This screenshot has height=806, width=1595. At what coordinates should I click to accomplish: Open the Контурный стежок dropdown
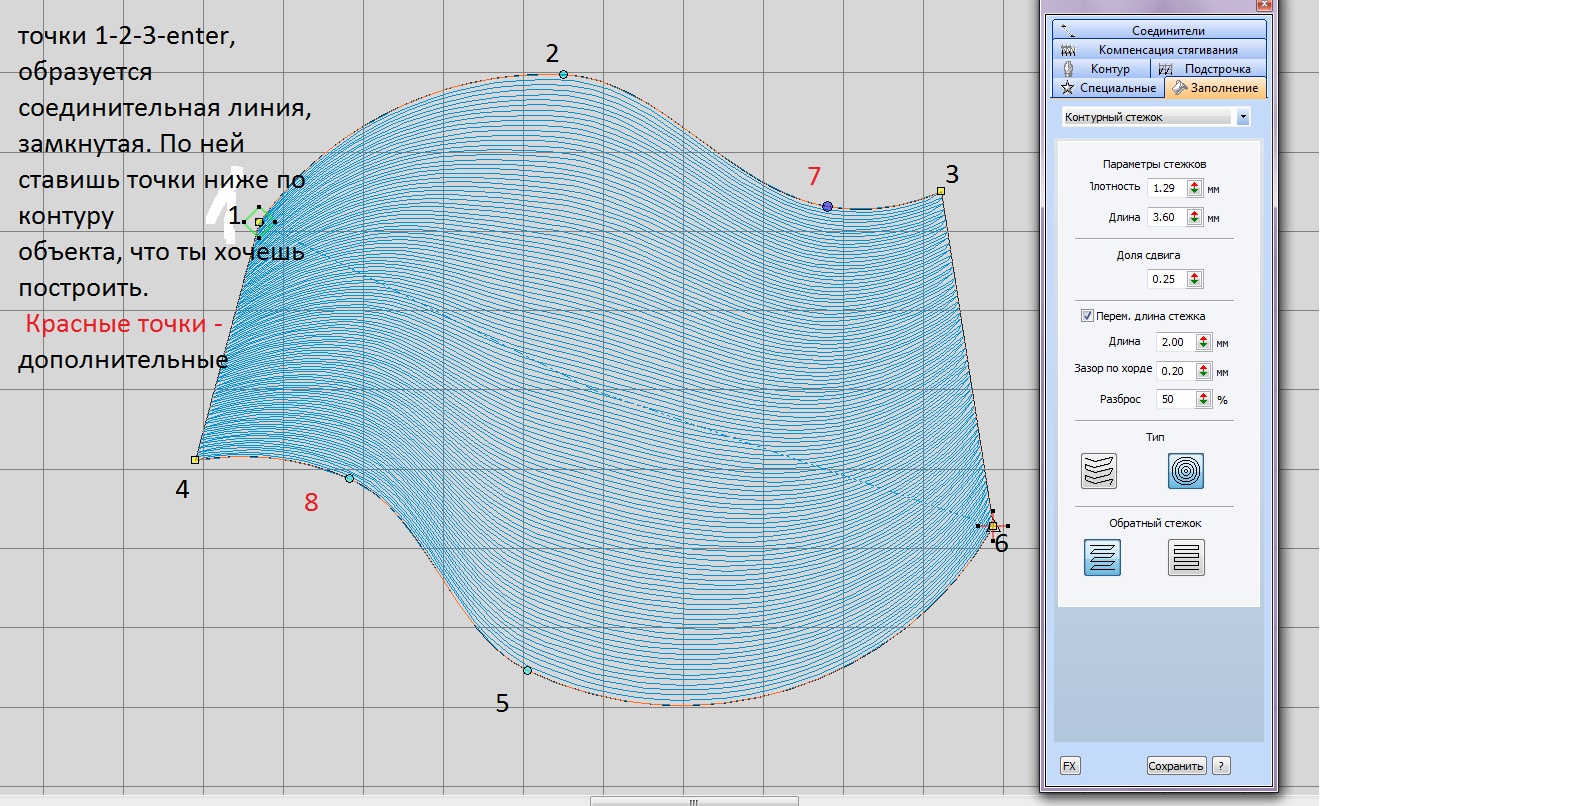point(1243,117)
